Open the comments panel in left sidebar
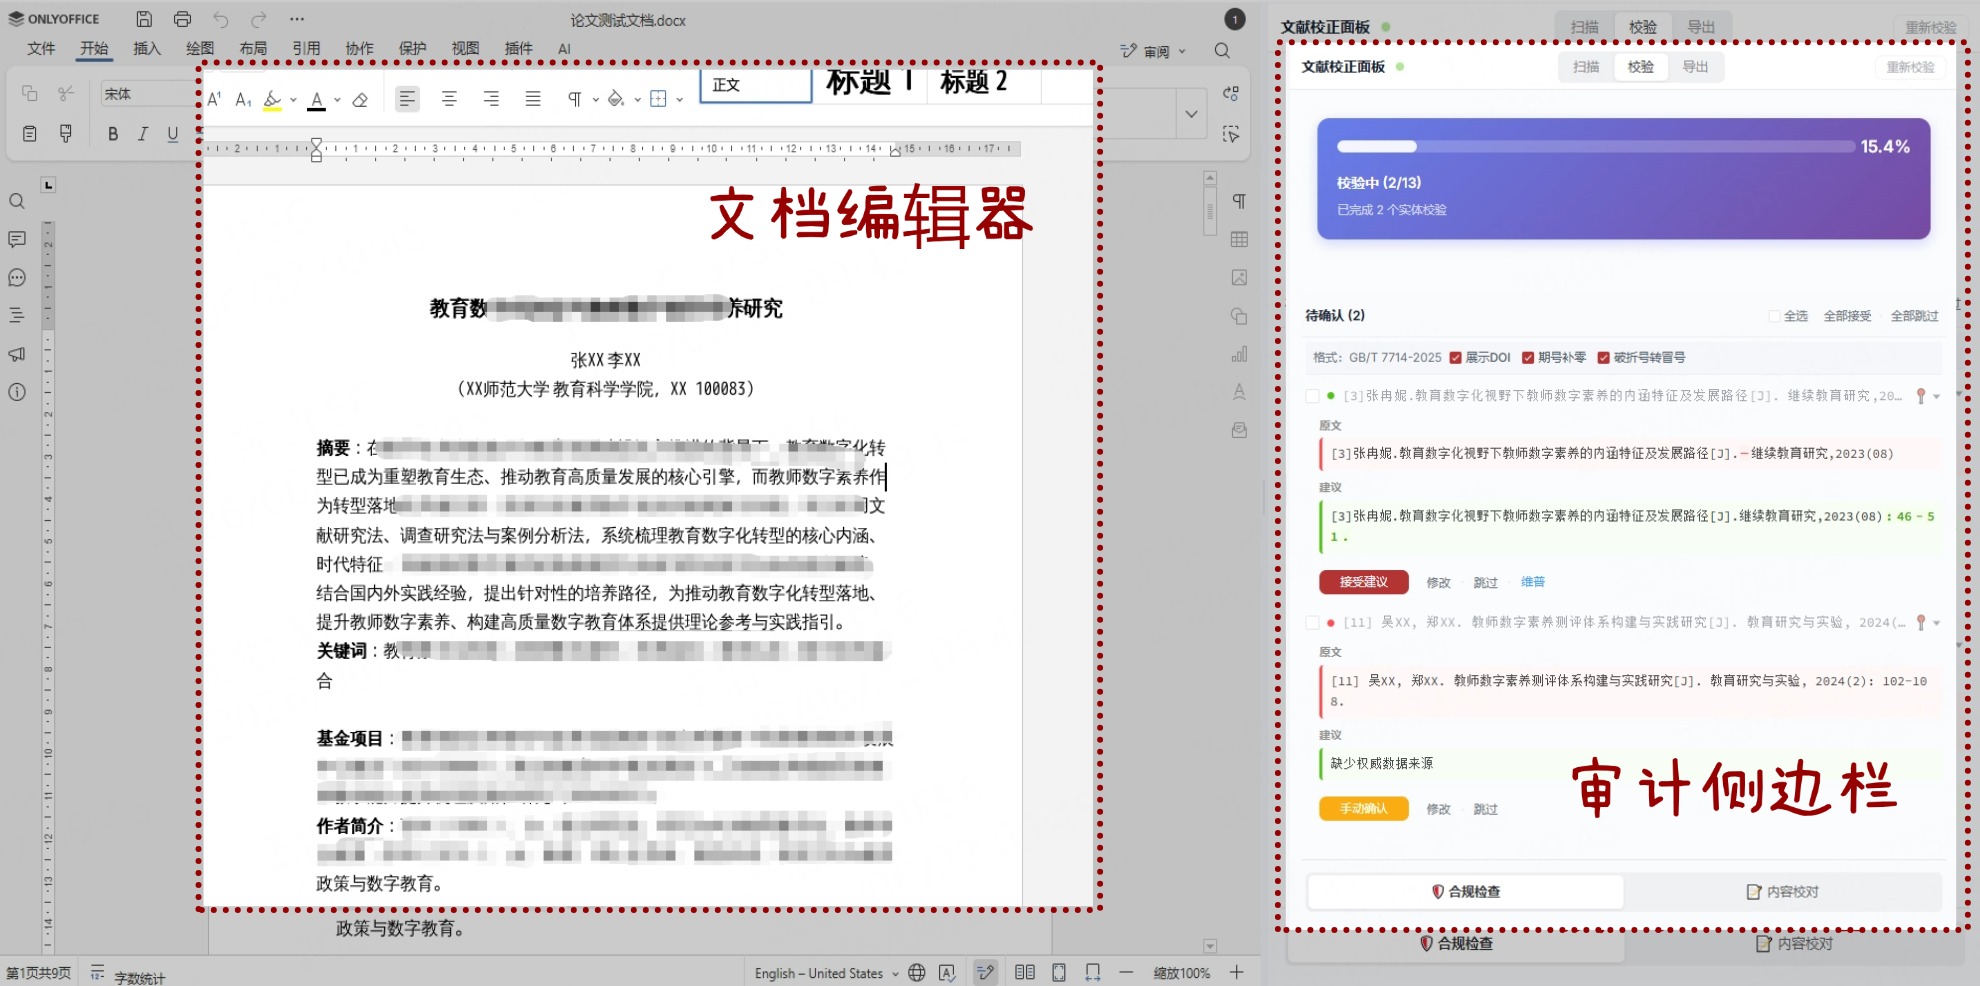 coord(17,239)
